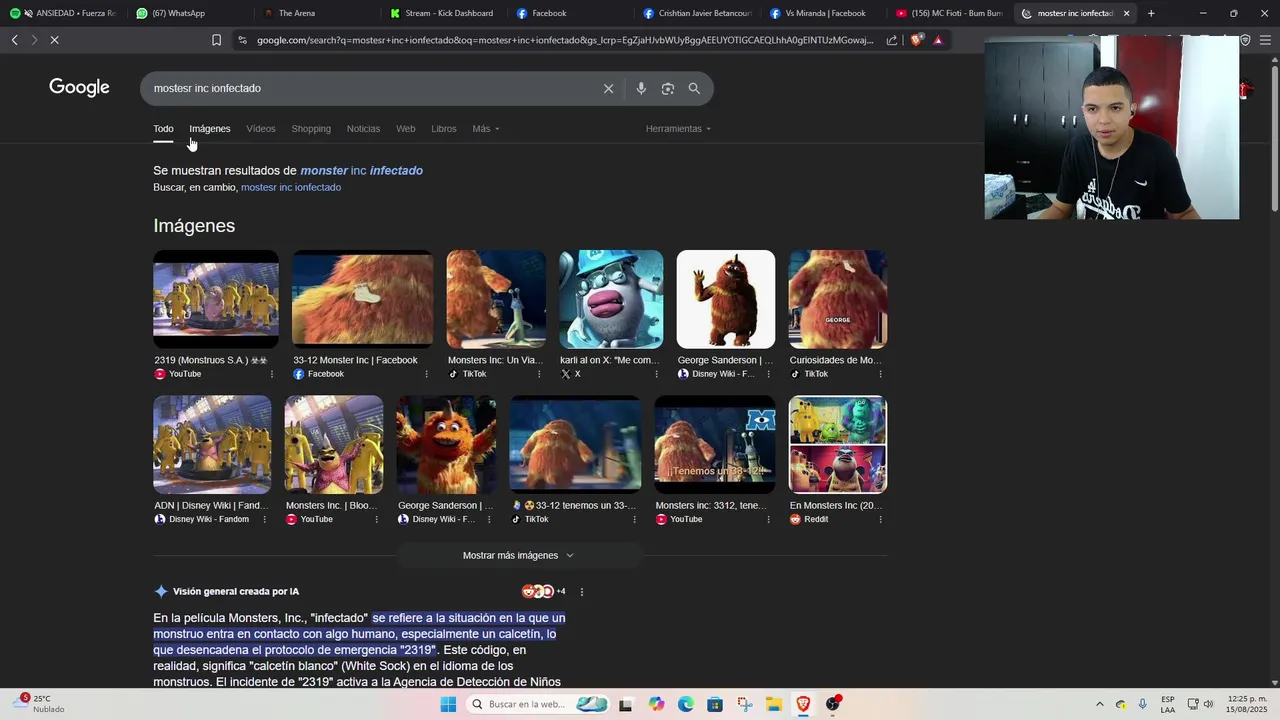Switch to the 'Shopping' results tab
Screen dimensions: 1280x720
(311, 128)
